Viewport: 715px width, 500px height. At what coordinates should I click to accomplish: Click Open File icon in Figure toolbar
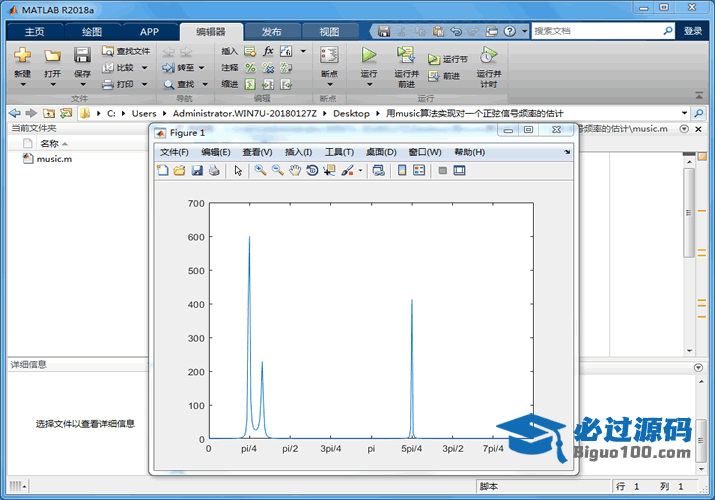pyautogui.click(x=180, y=170)
